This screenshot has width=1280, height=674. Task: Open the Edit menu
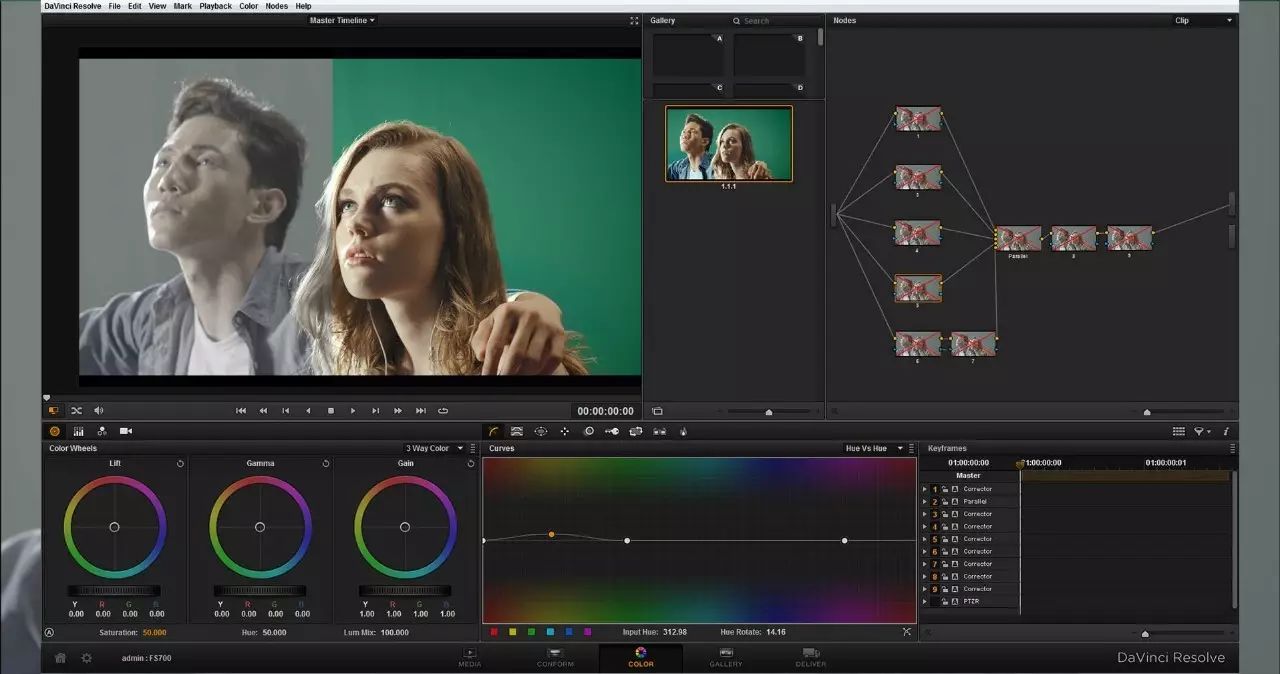pos(134,6)
